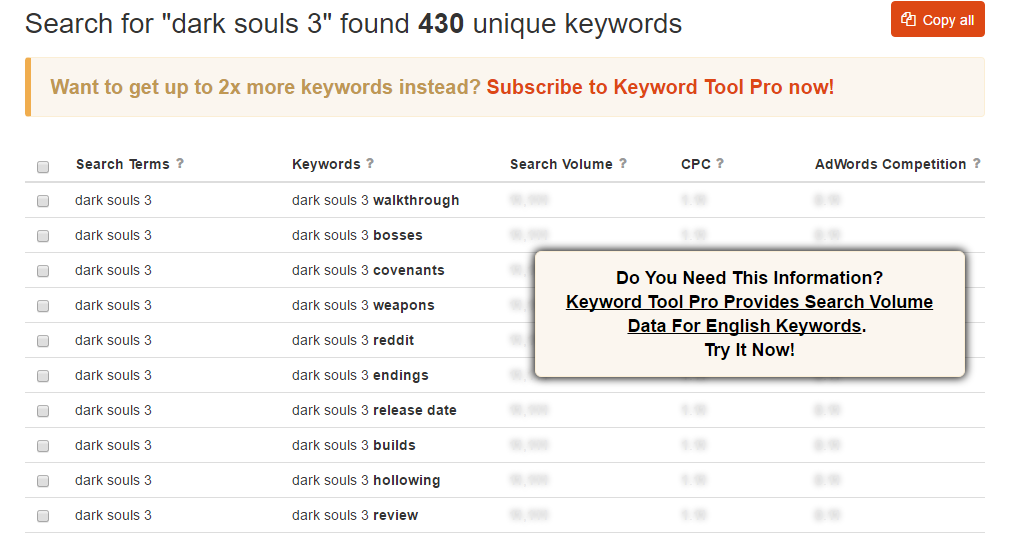The image size is (1020, 535).
Task: Check the reddit keyword row checkbox
Action: pos(43,341)
